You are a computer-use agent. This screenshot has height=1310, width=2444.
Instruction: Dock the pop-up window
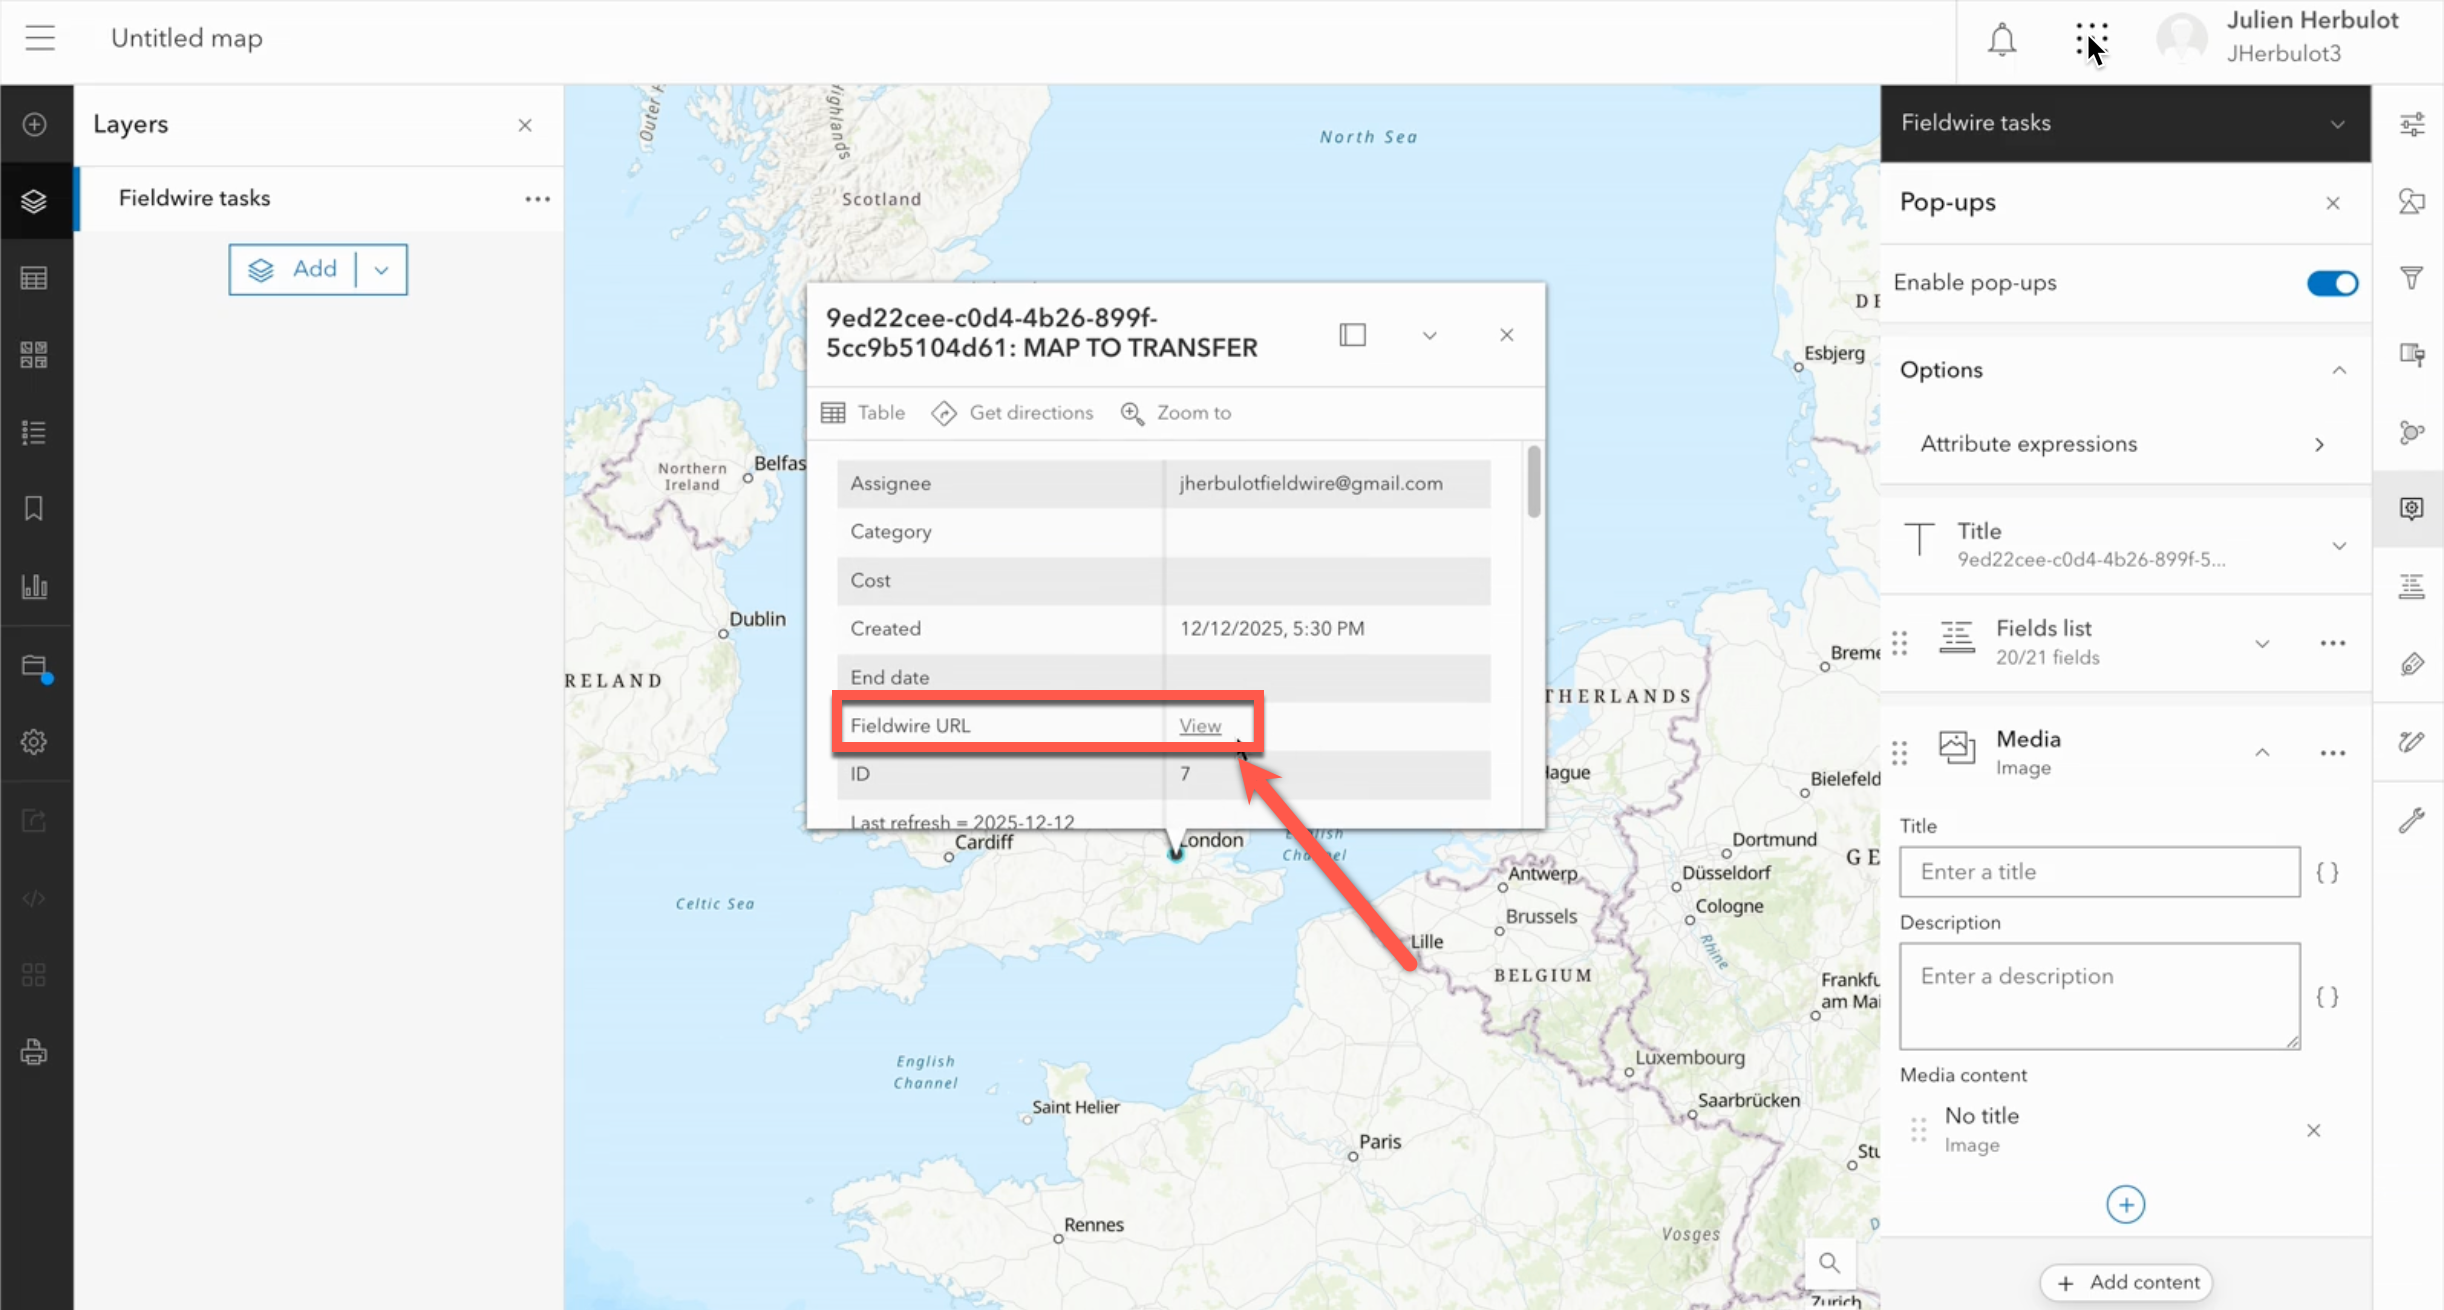pos(1352,335)
